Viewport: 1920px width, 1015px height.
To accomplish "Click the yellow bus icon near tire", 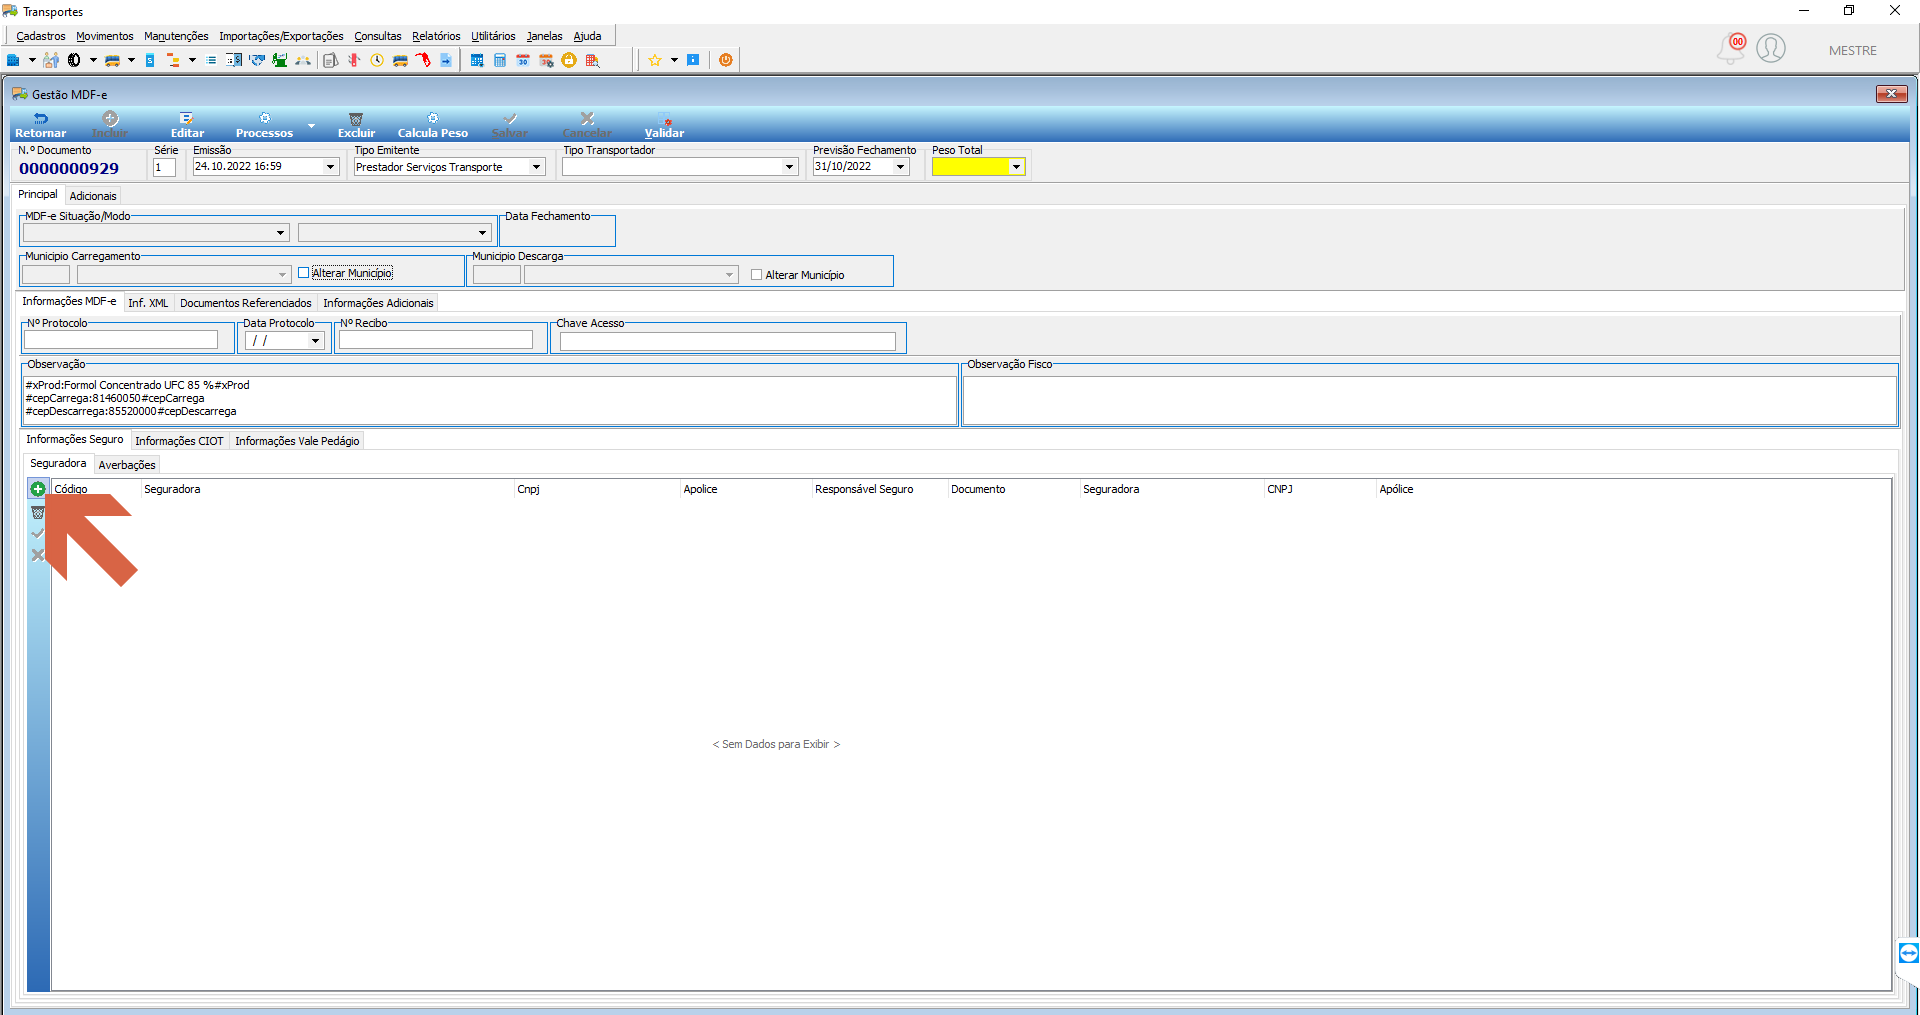I will (x=112, y=60).
